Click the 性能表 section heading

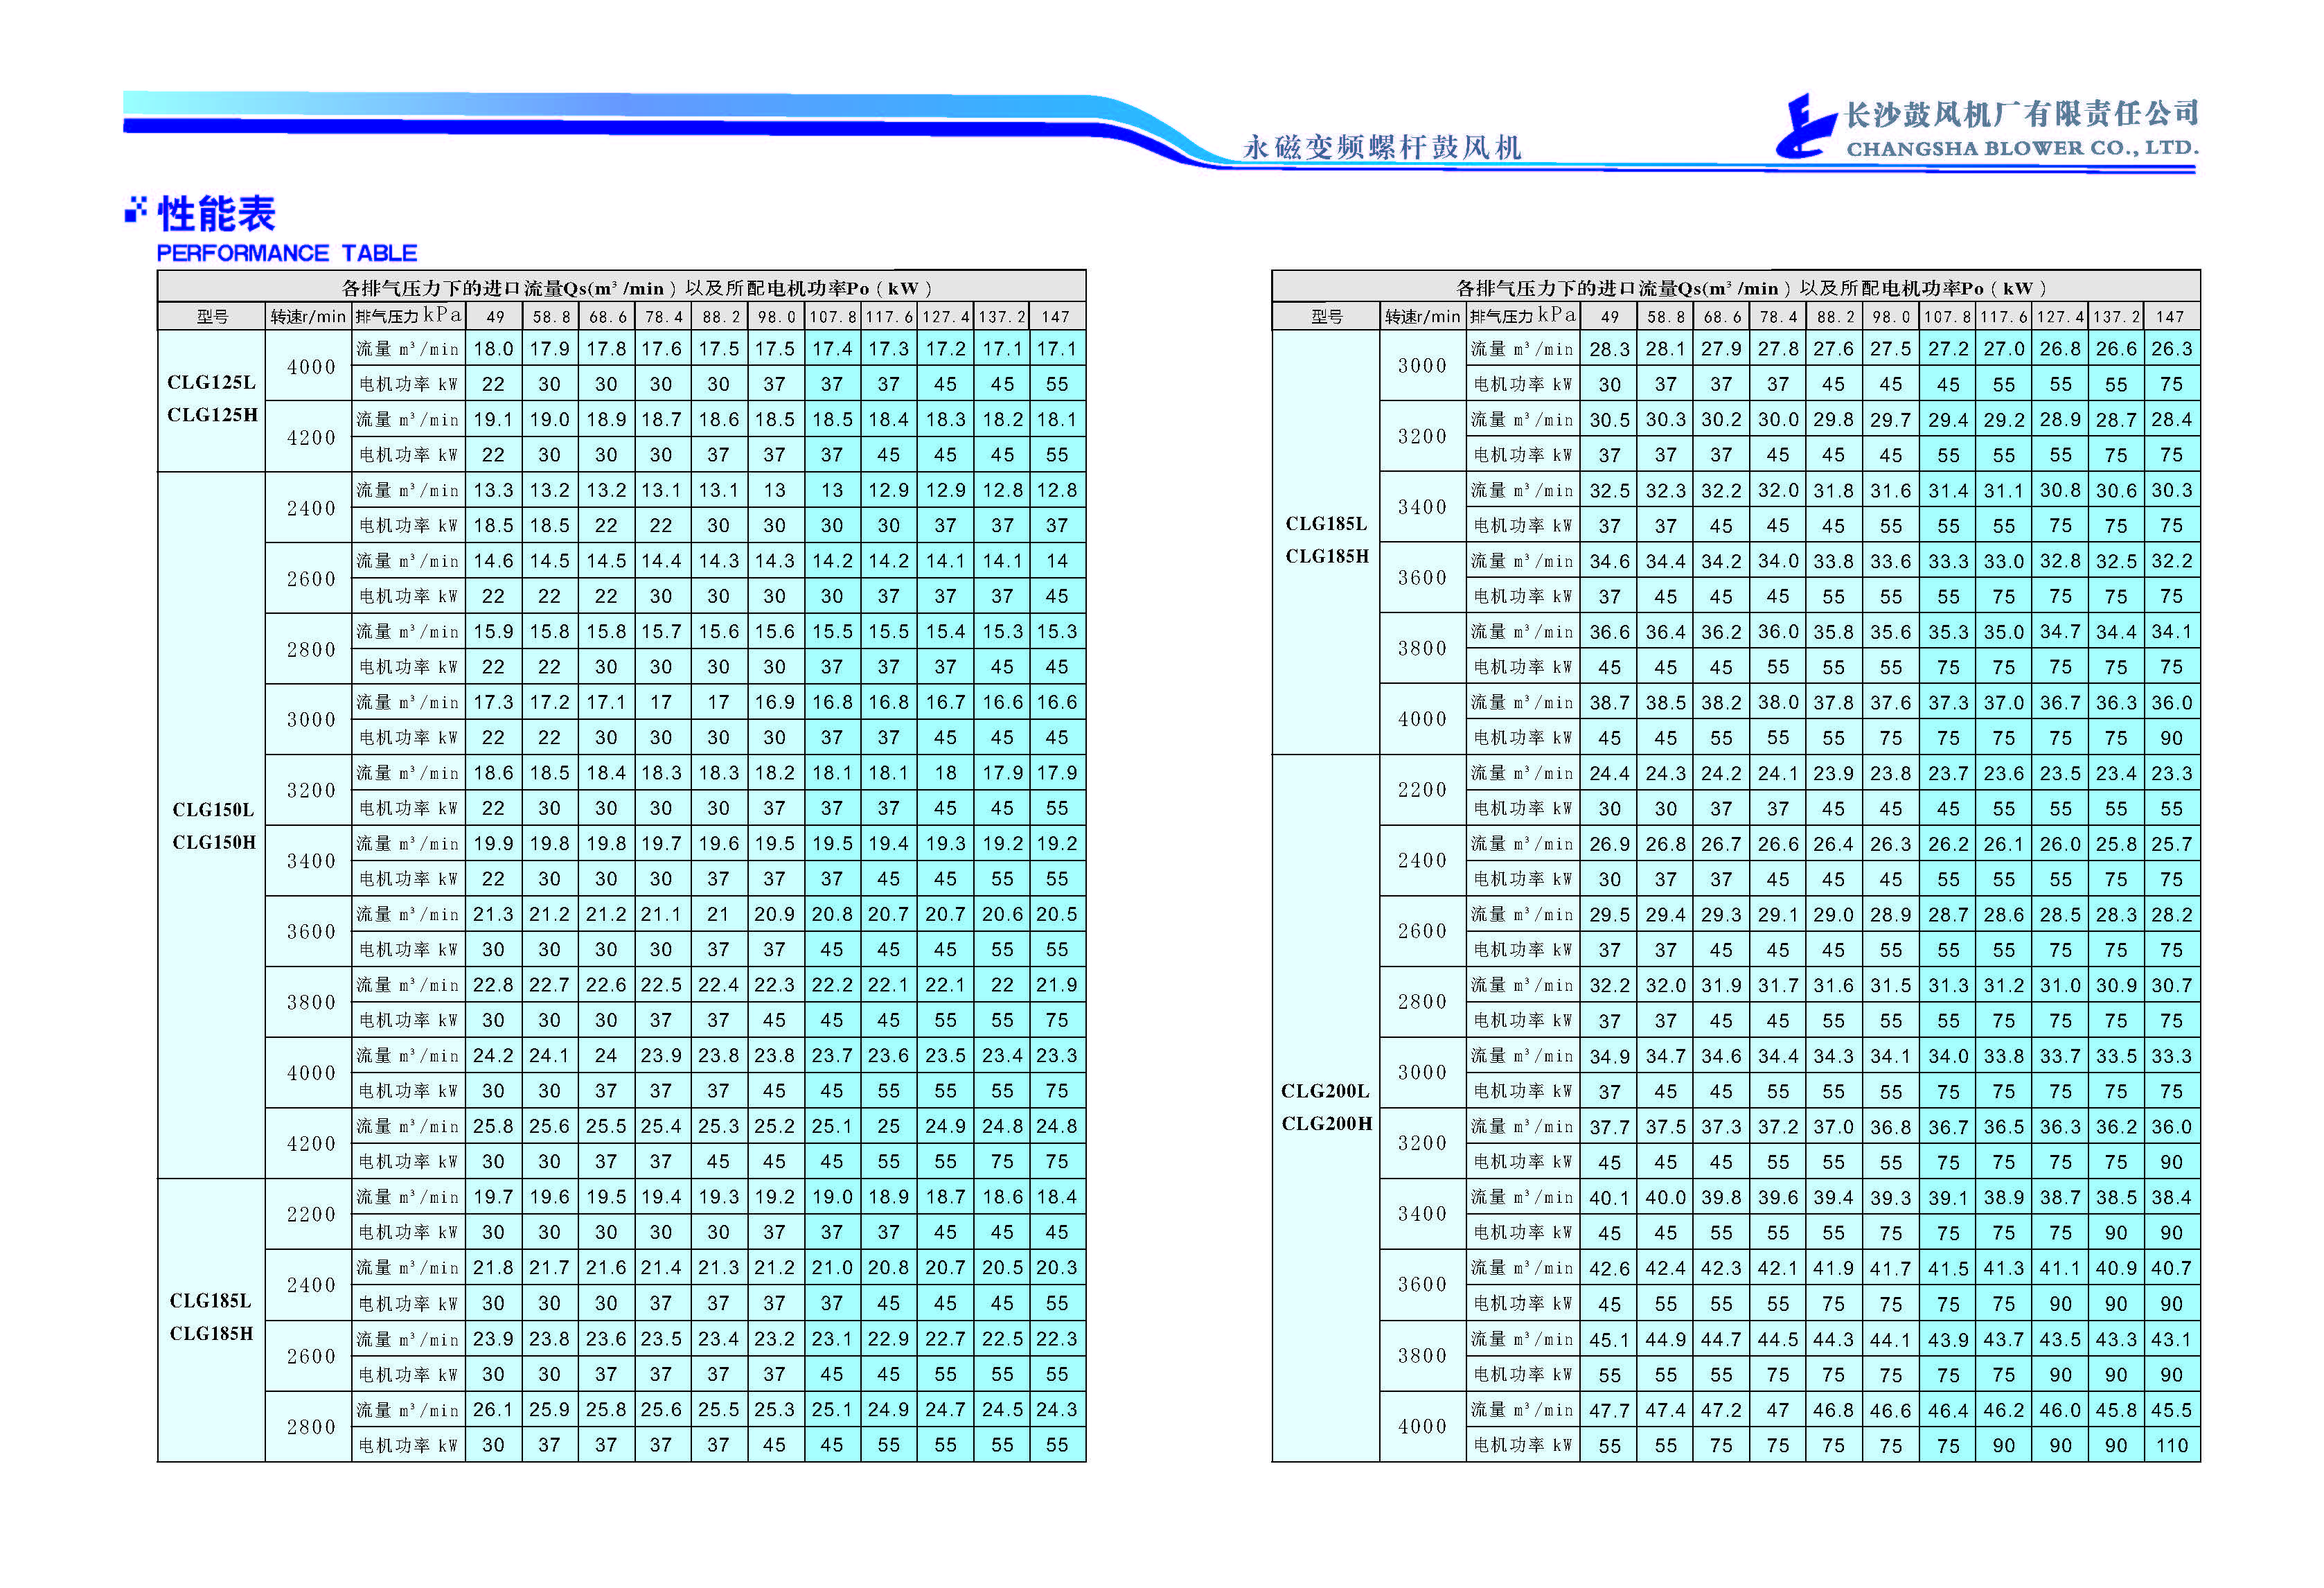coord(216,214)
